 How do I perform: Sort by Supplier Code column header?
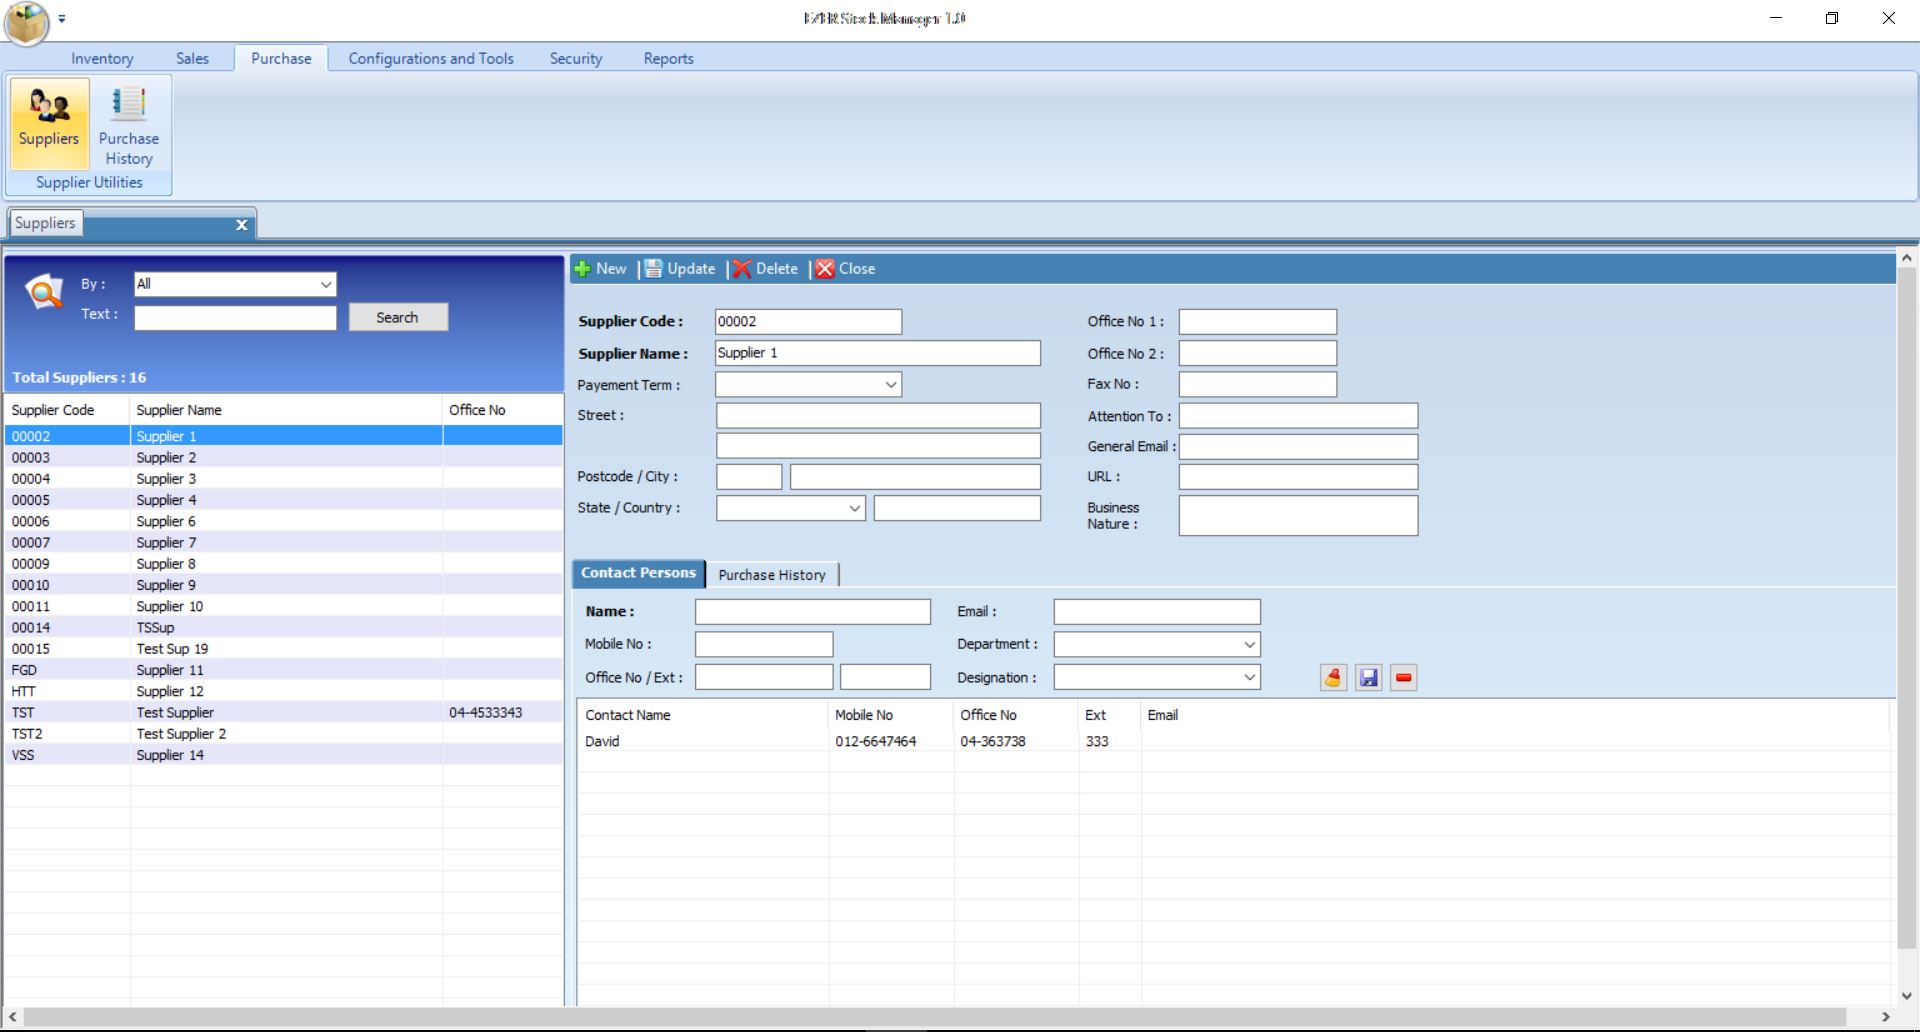coord(68,410)
